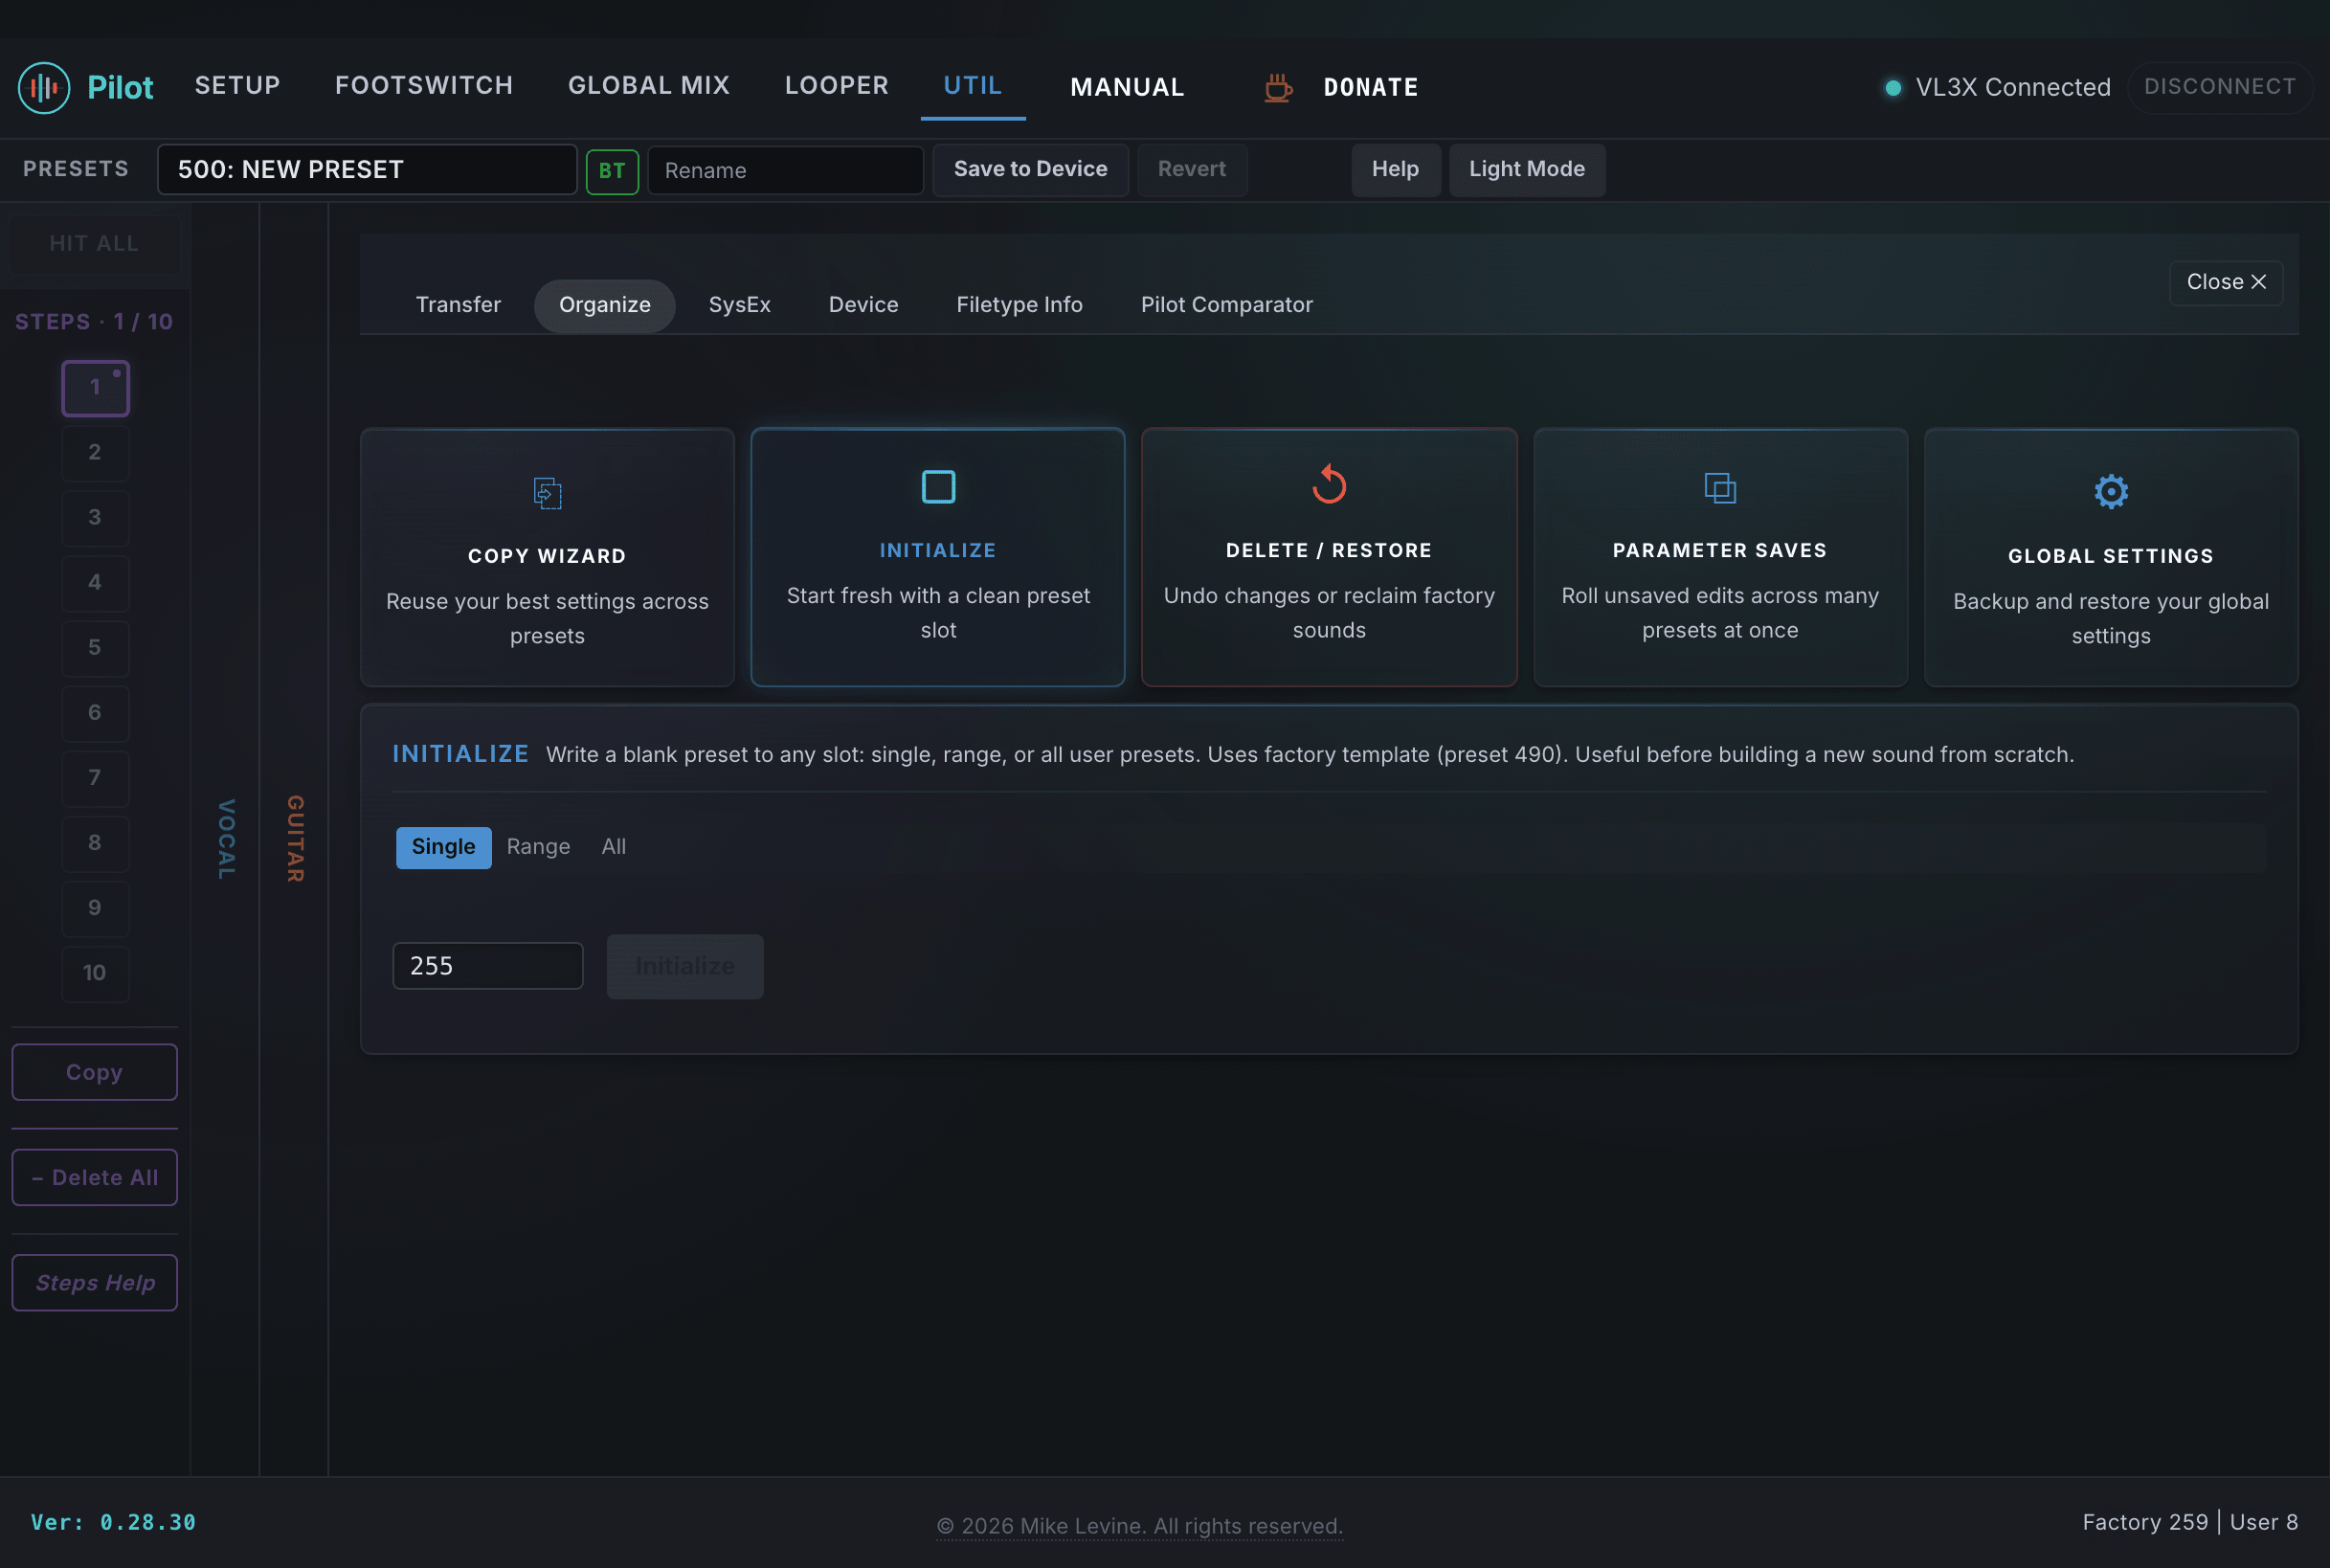Click the Global Settings gear icon
The width and height of the screenshot is (2330, 1568).
(x=2111, y=491)
